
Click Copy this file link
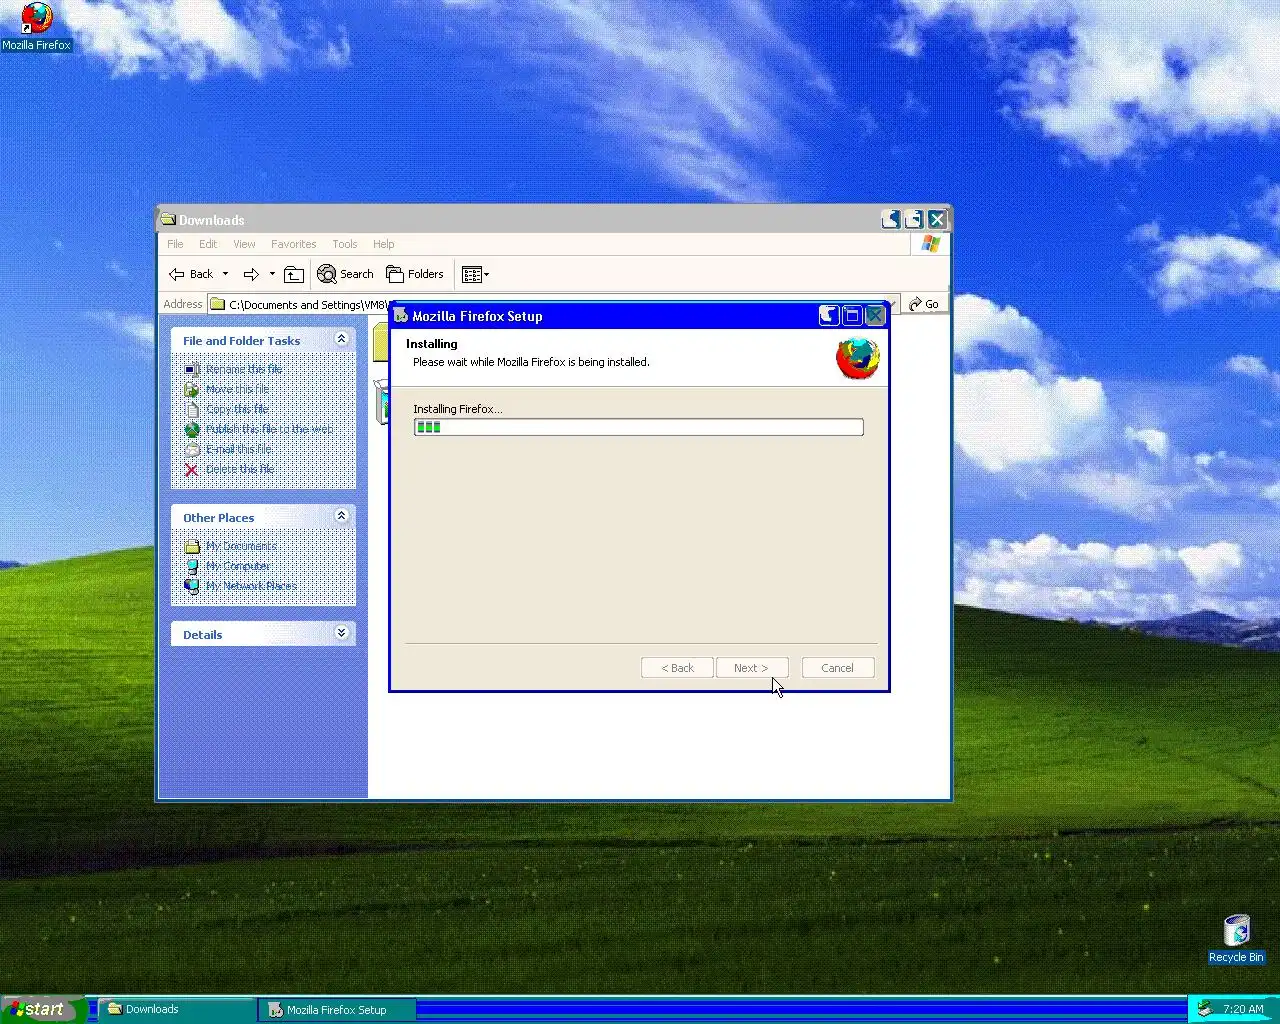coord(237,410)
